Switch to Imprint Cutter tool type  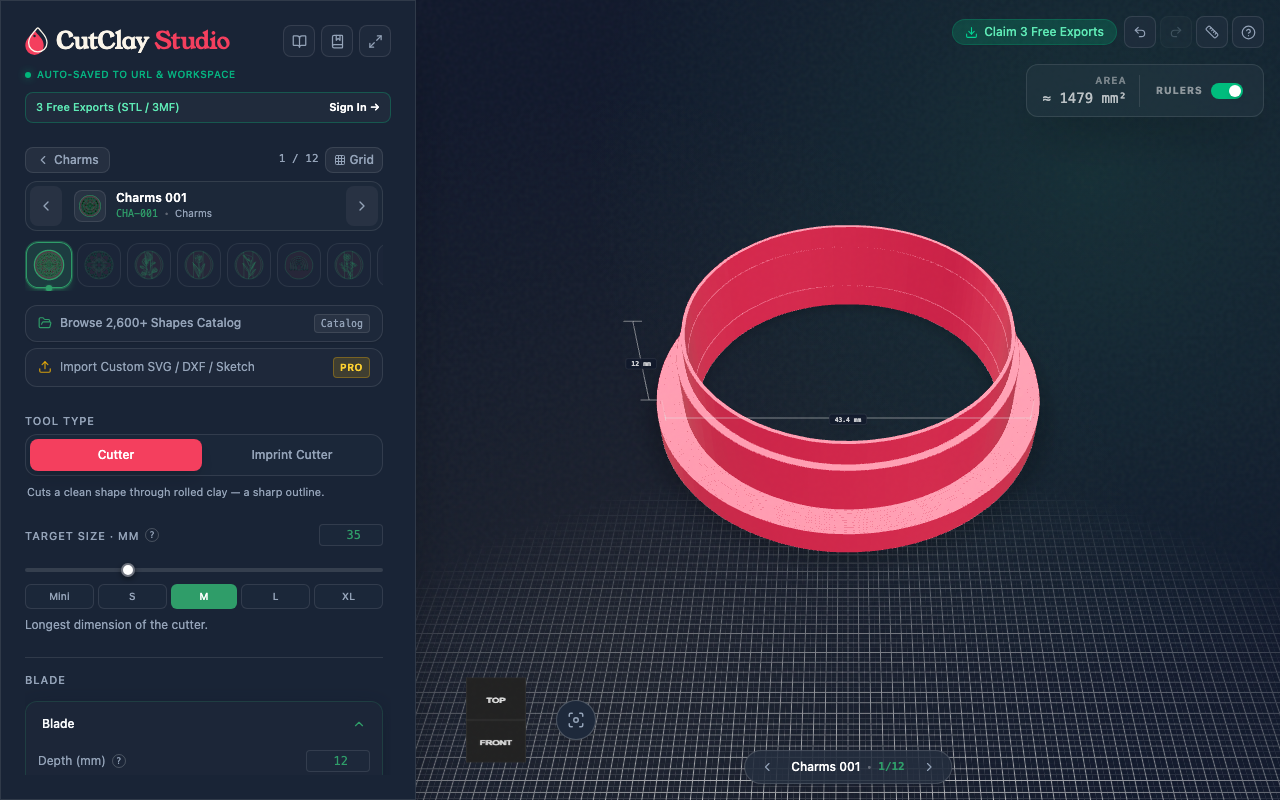pyautogui.click(x=292, y=455)
